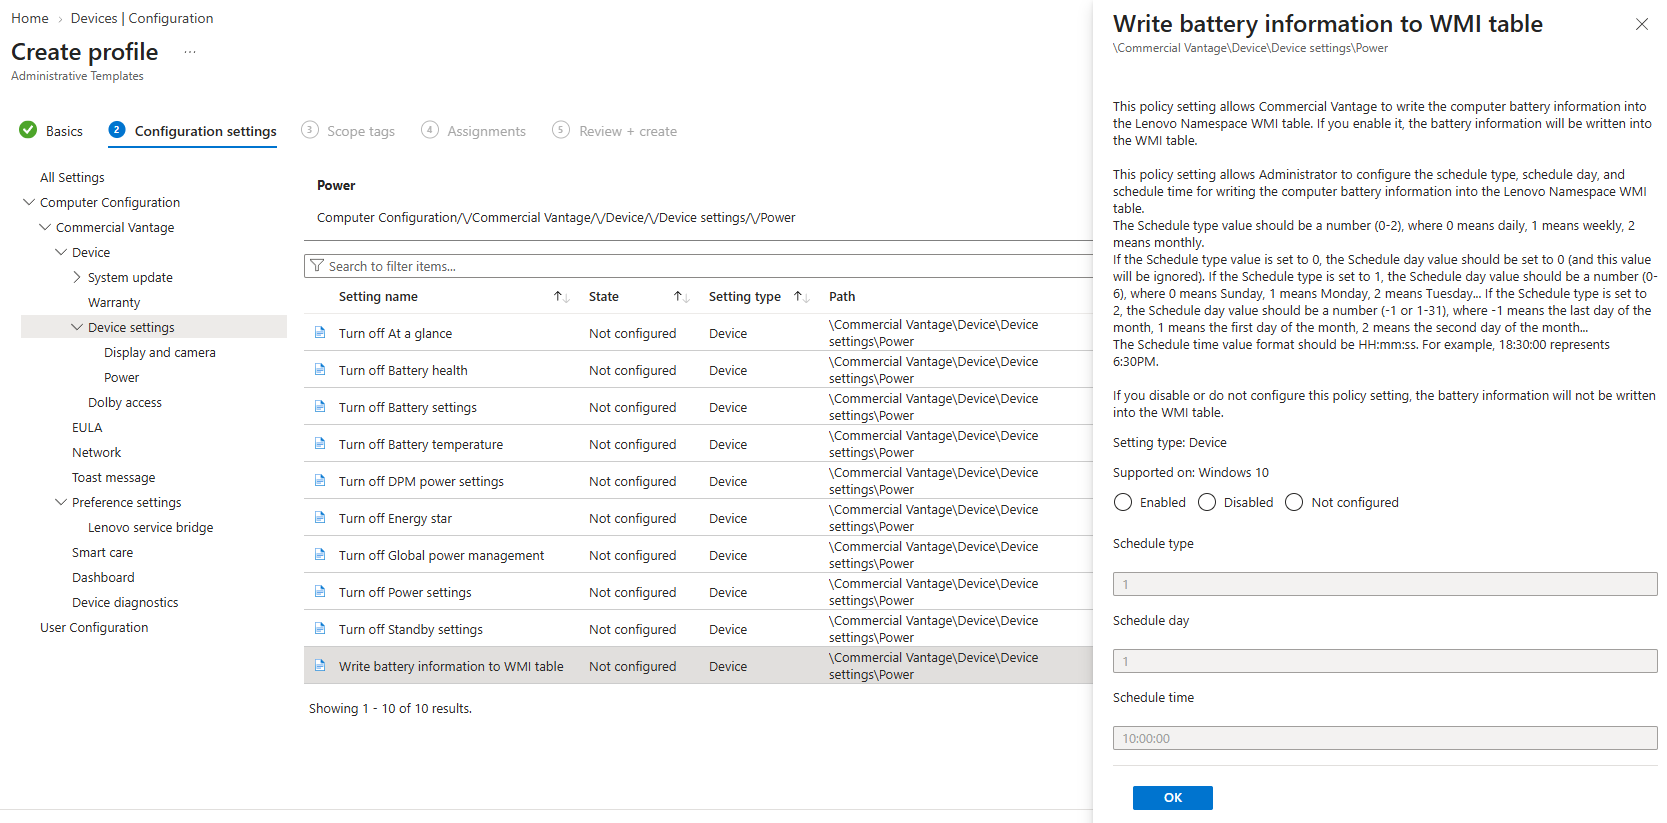Open the ellipsis menu beside Create profile
This screenshot has width=1667, height=823.
click(190, 52)
